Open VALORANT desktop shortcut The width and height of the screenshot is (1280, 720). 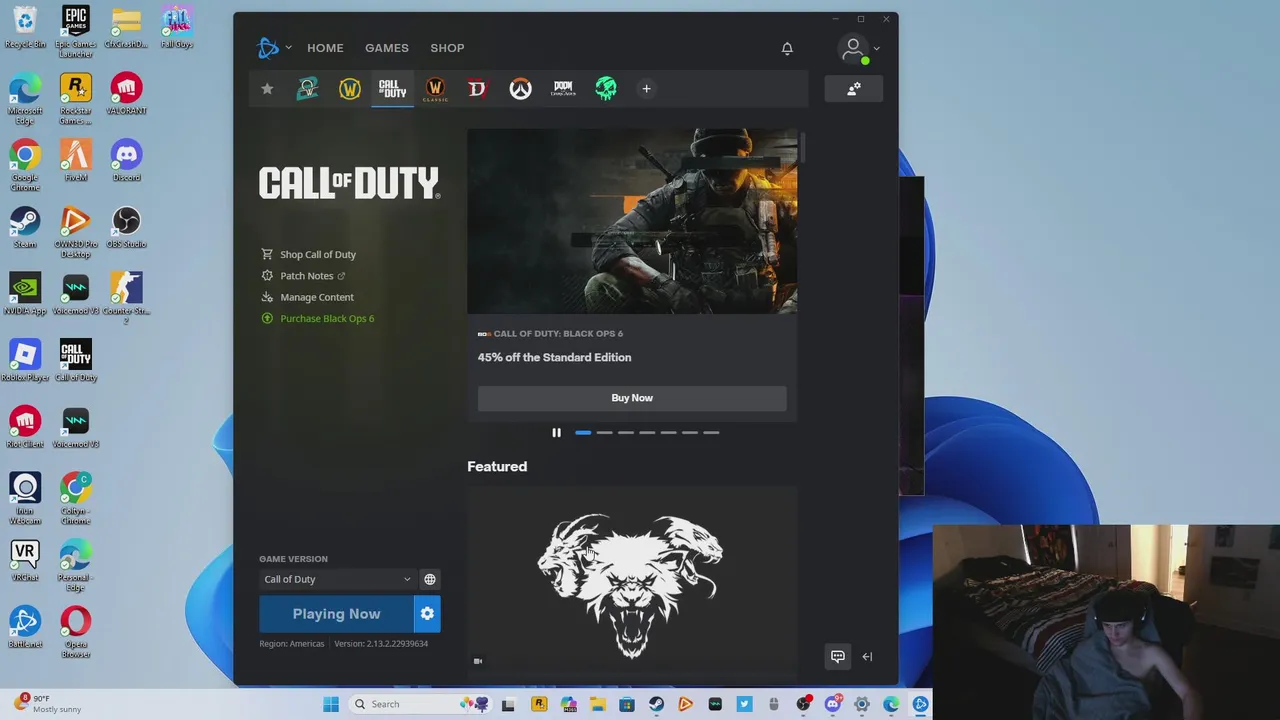(x=126, y=94)
